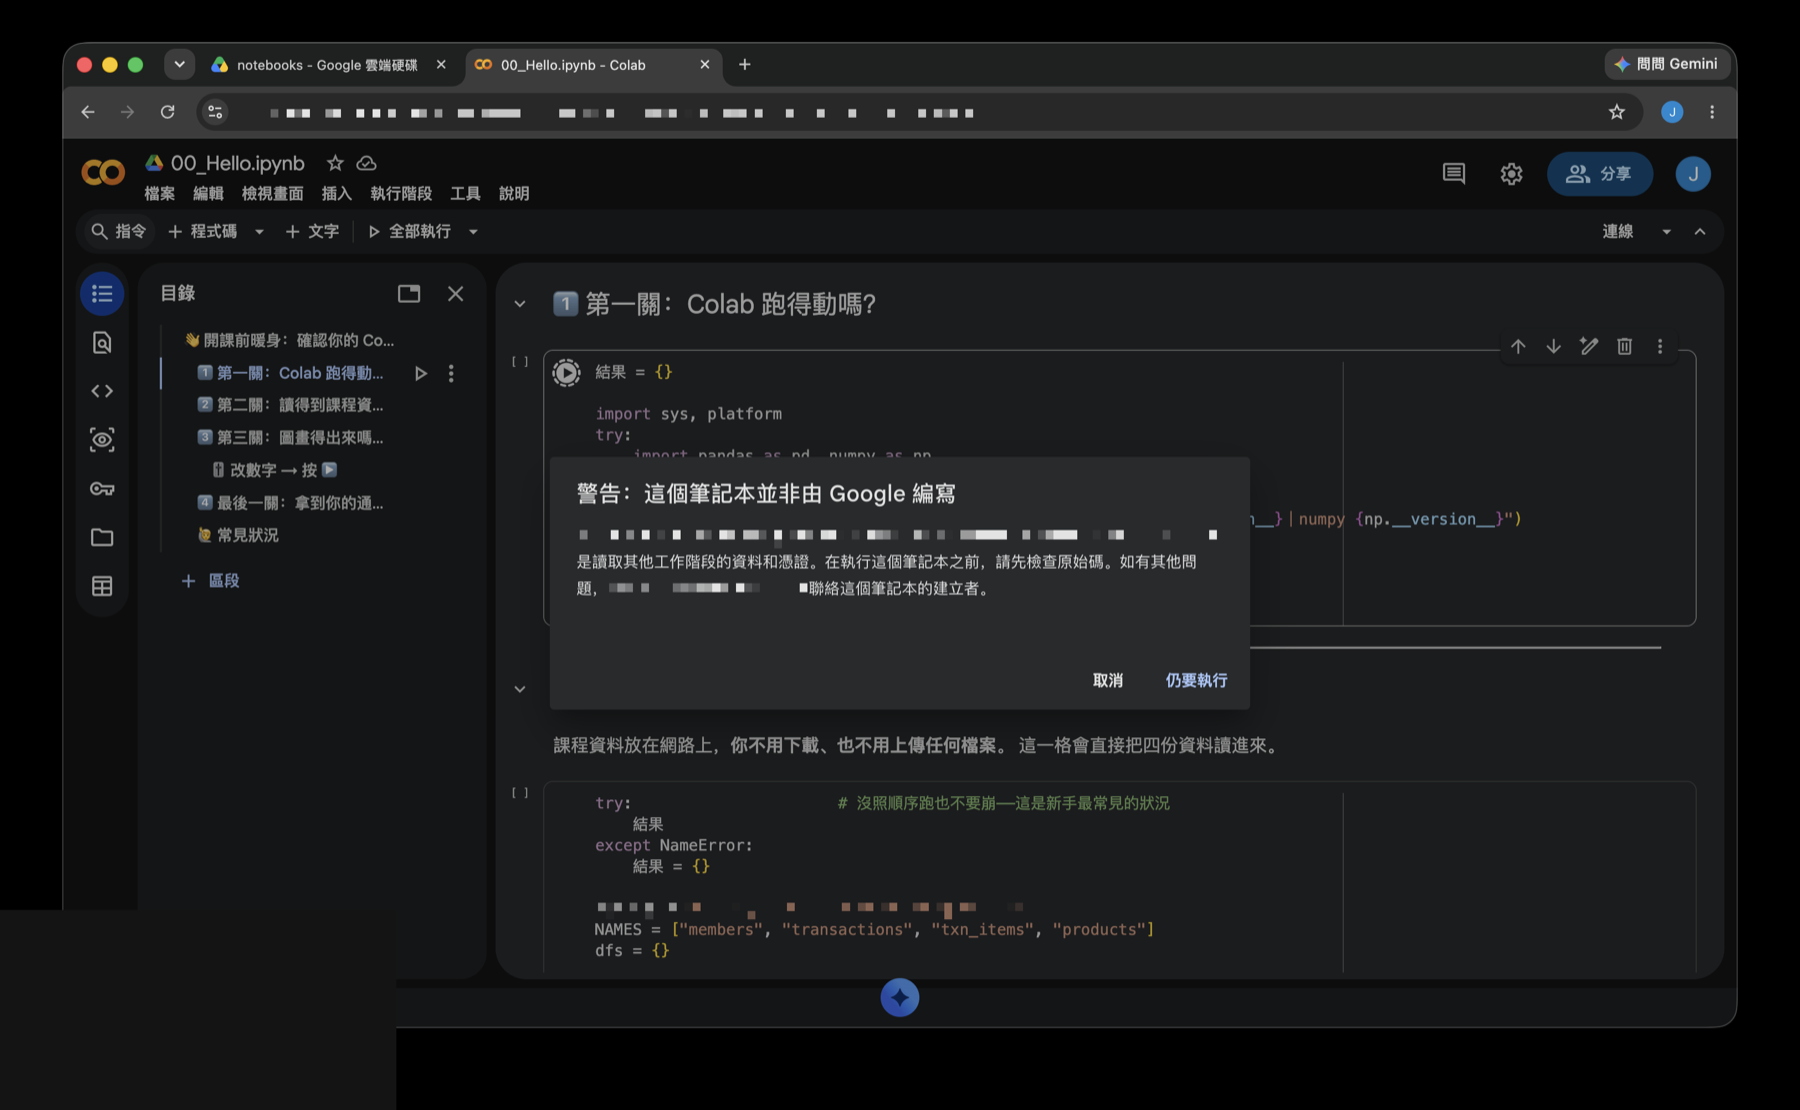The height and width of the screenshot is (1110, 1800).
Task: Open the variables inspector sidebar icon
Action: coord(102,440)
